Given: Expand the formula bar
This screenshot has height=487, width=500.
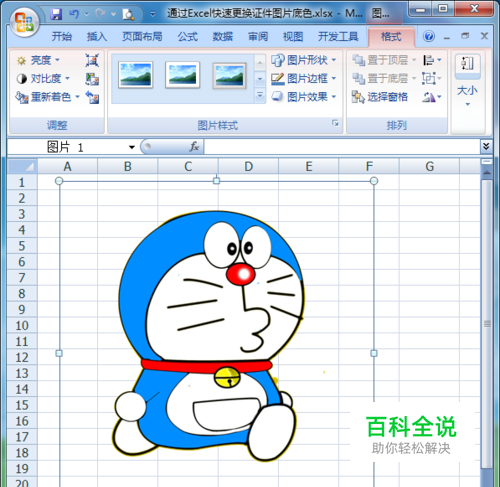Looking at the screenshot, I should (486, 146).
